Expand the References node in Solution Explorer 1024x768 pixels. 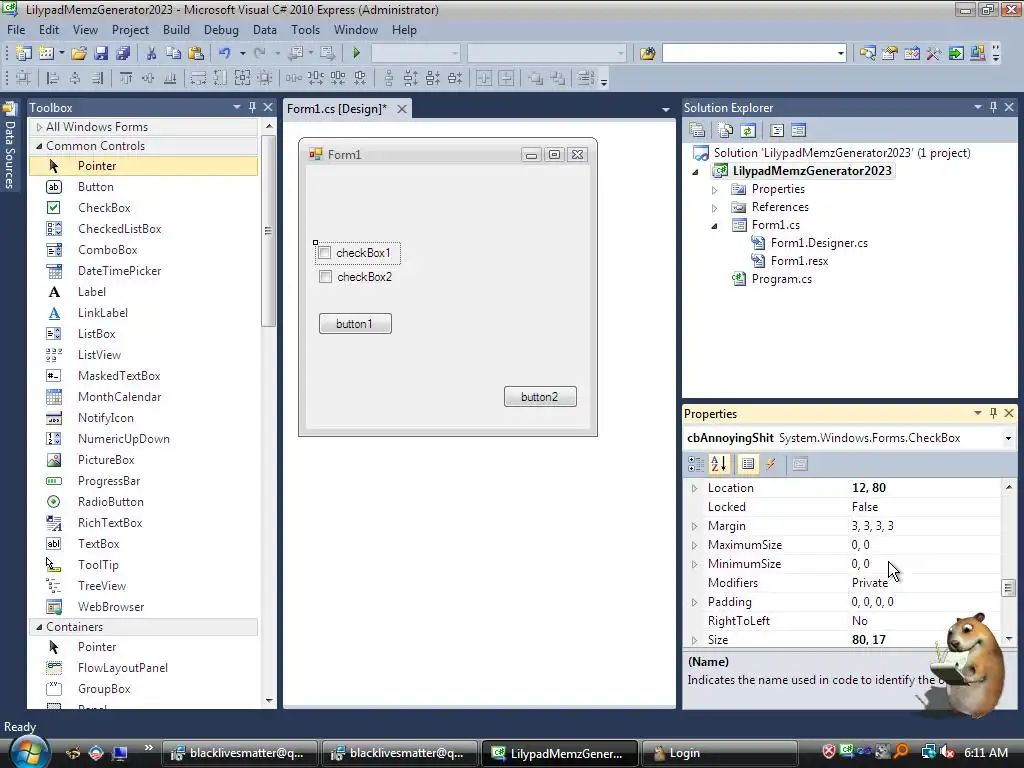[714, 208]
